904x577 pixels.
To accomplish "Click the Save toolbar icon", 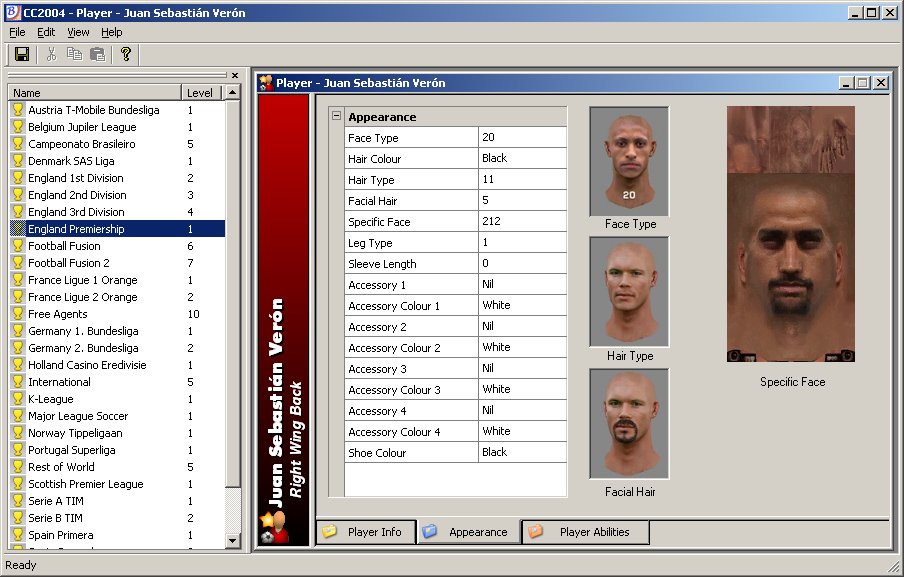I will click(22, 54).
